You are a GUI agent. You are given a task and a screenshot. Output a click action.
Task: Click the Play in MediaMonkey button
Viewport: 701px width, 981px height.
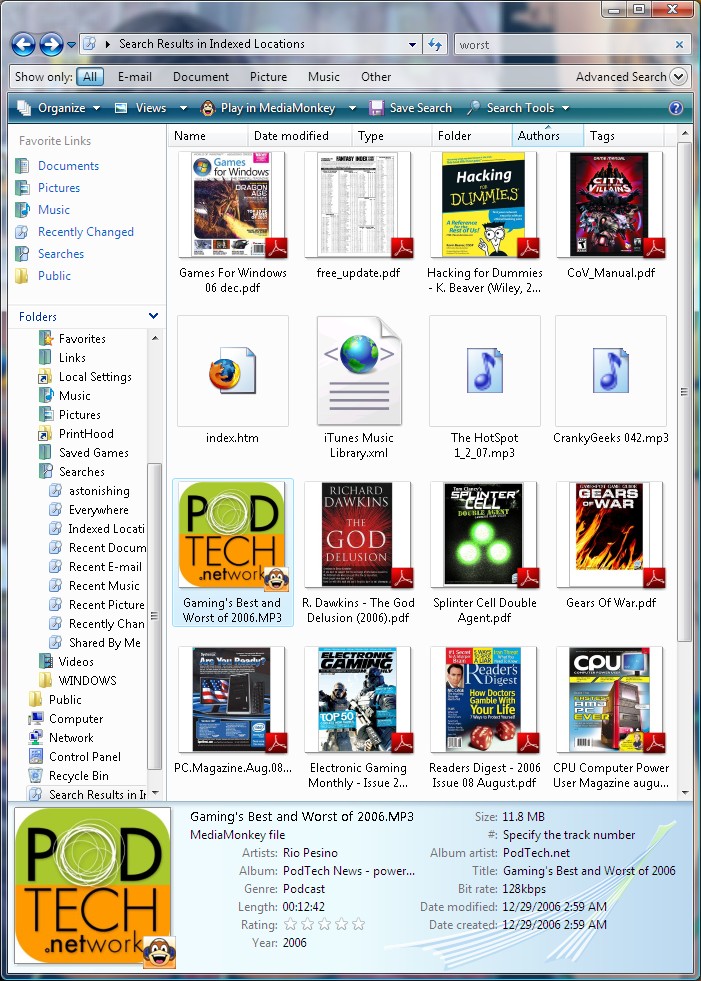click(x=269, y=108)
